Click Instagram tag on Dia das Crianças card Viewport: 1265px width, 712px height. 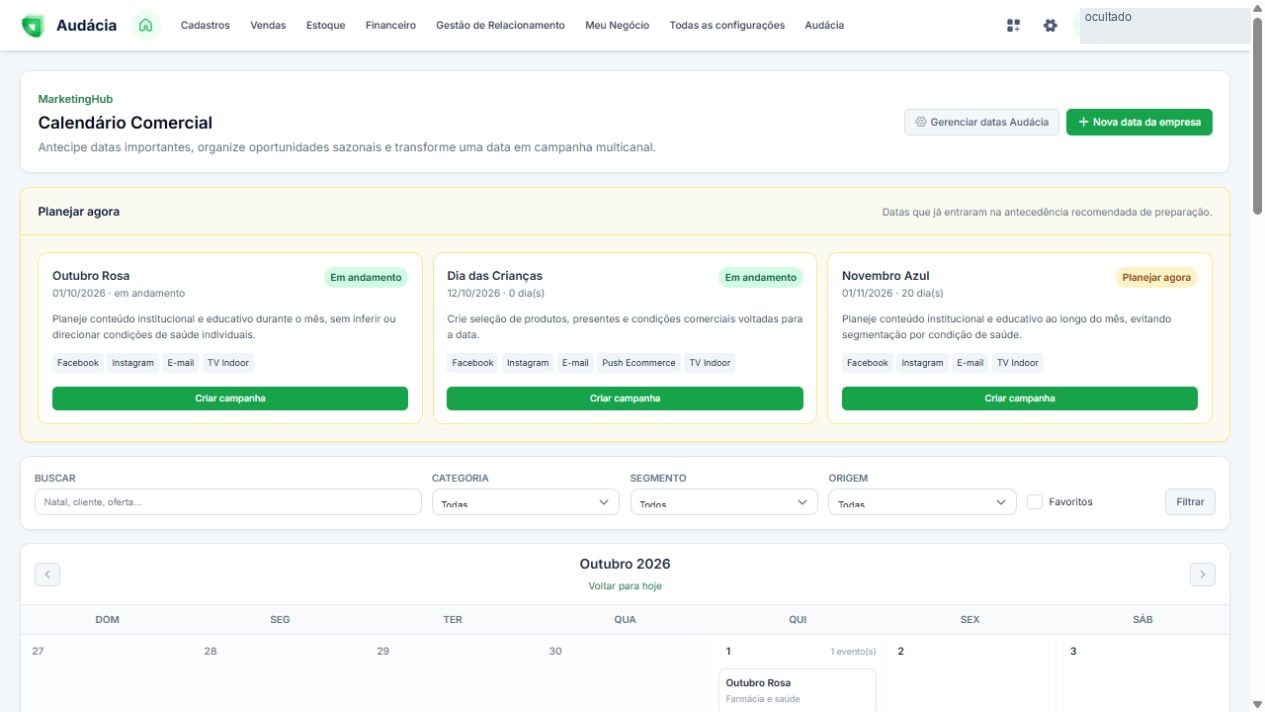tap(528, 363)
